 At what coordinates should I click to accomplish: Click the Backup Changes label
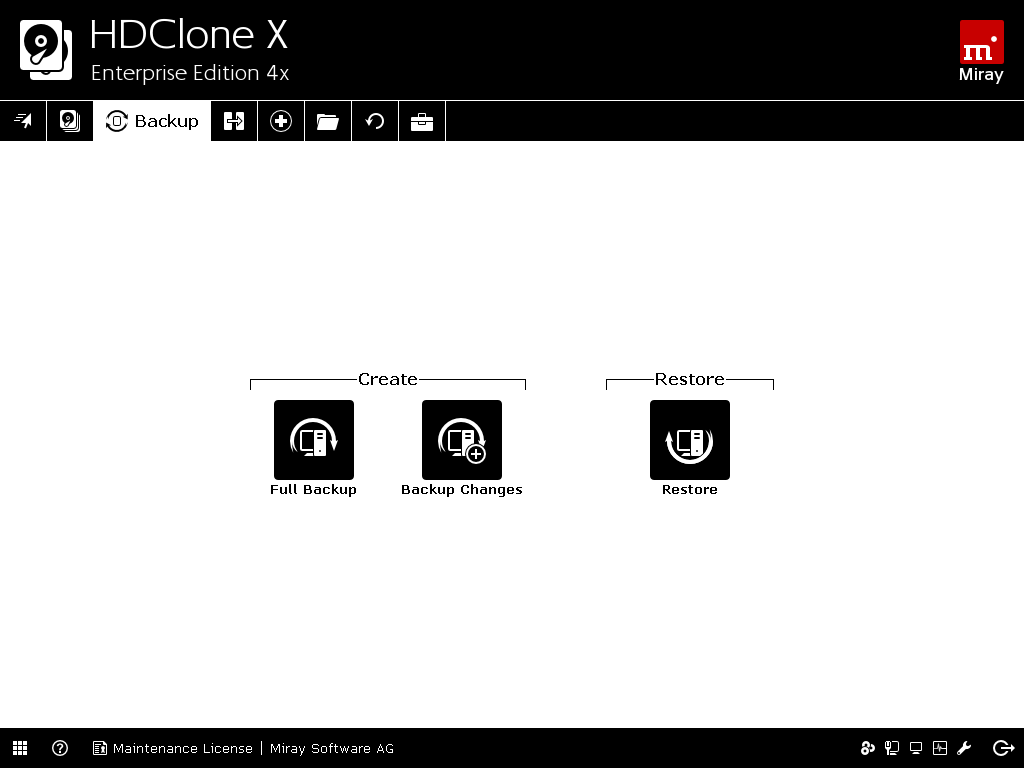pyautogui.click(x=462, y=490)
